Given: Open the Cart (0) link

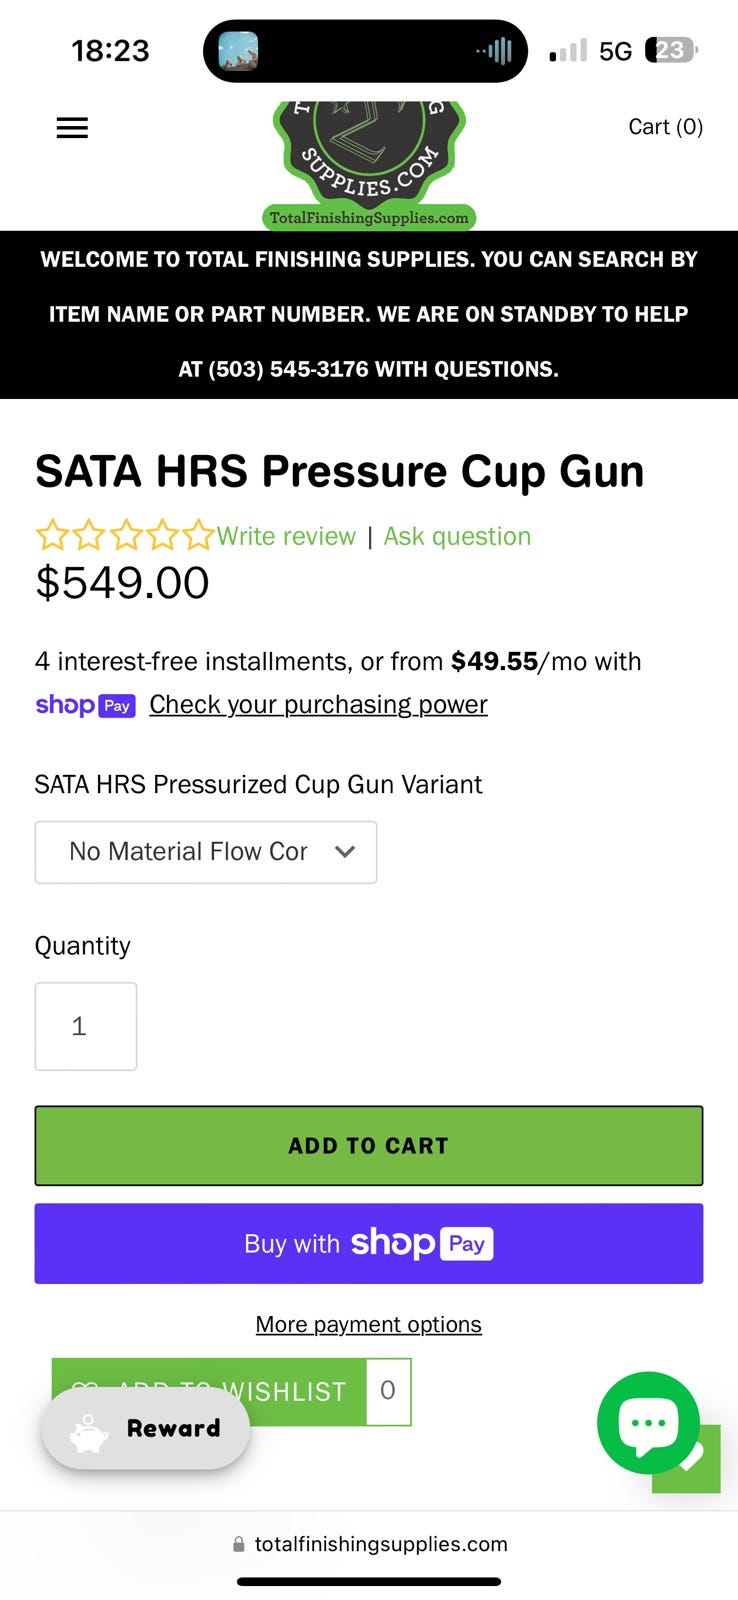Looking at the screenshot, I should tap(665, 127).
